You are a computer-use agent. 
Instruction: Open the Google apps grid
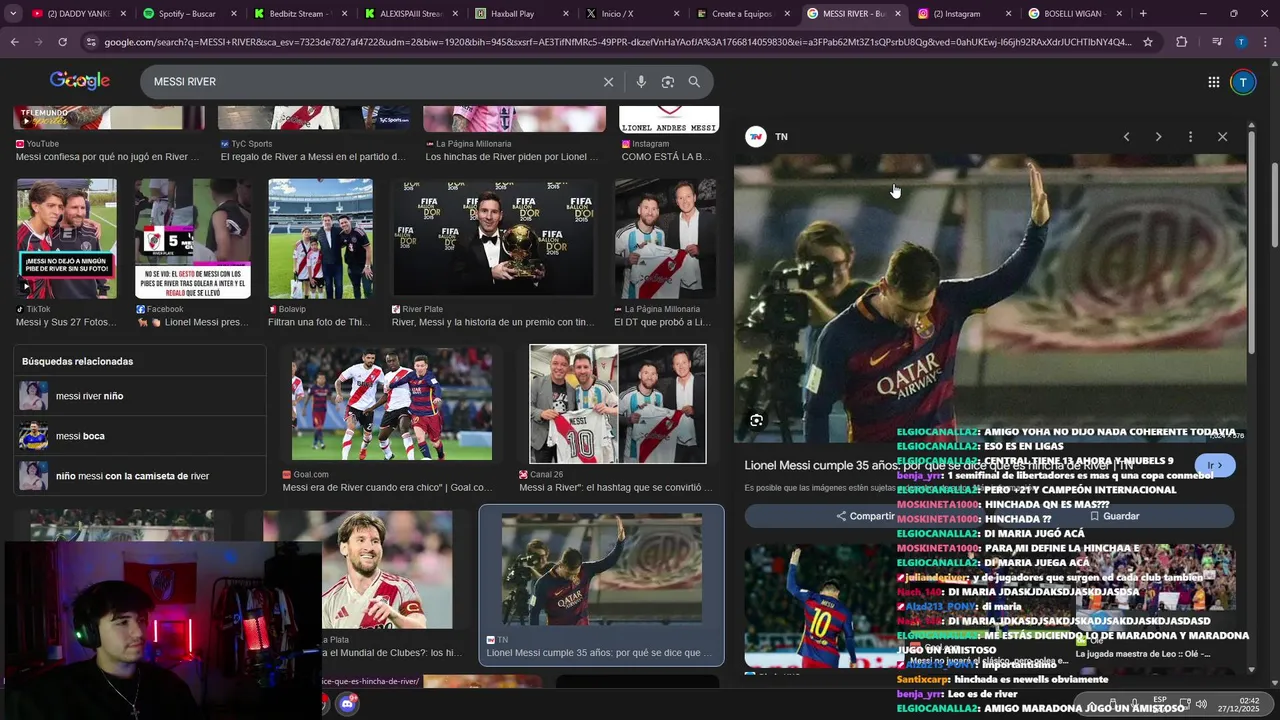(1213, 82)
